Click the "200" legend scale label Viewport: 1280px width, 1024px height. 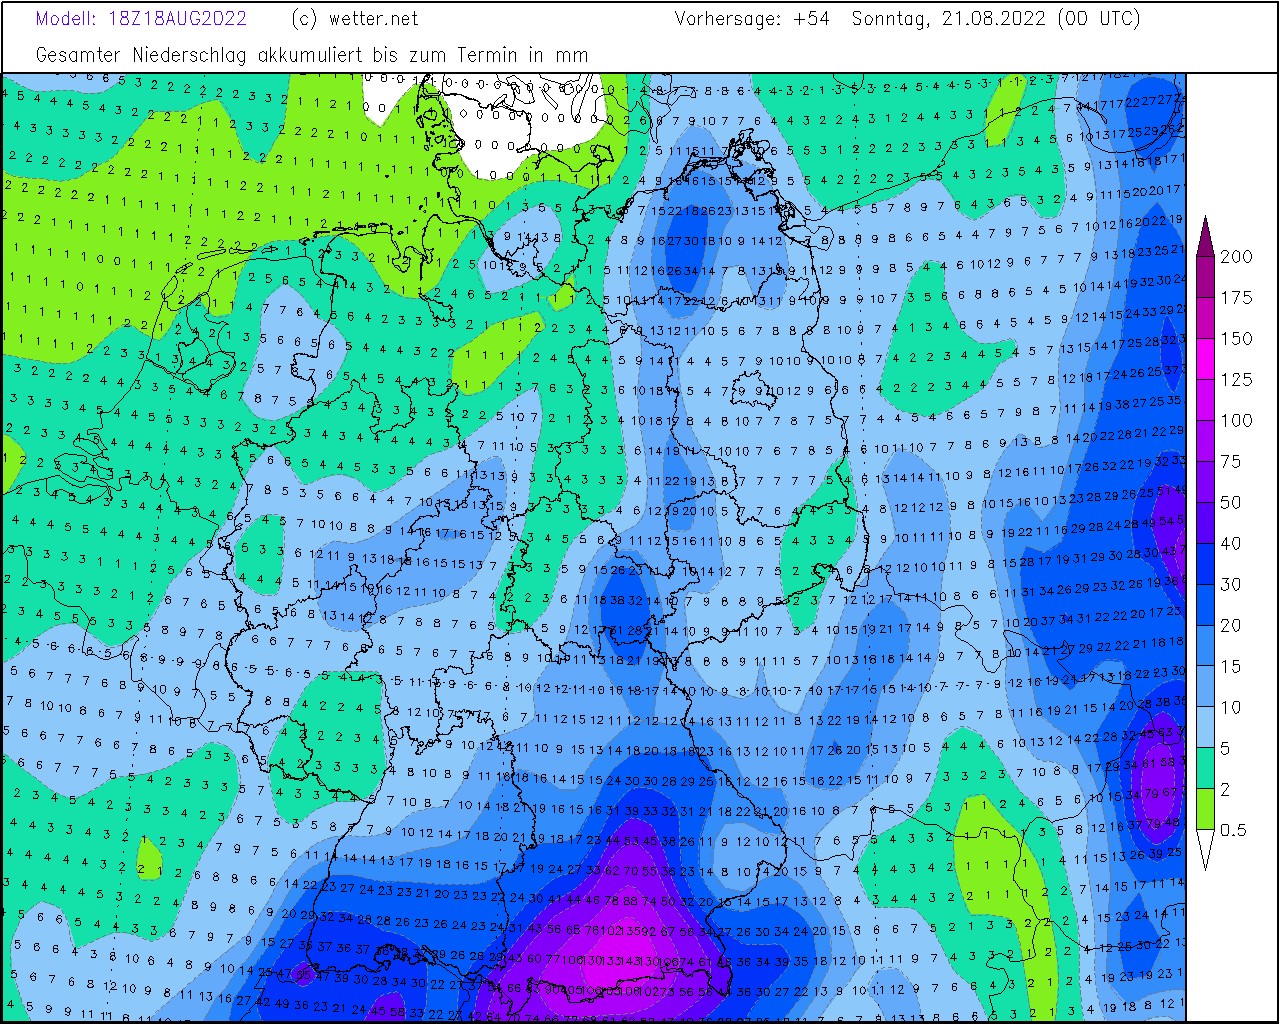(1236, 257)
